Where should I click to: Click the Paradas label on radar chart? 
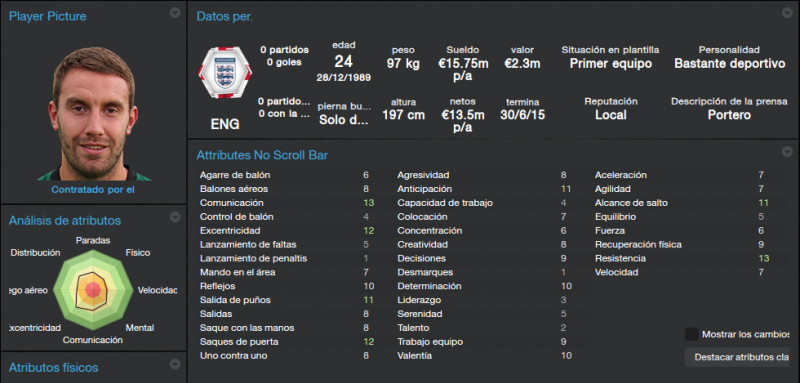coord(93,240)
